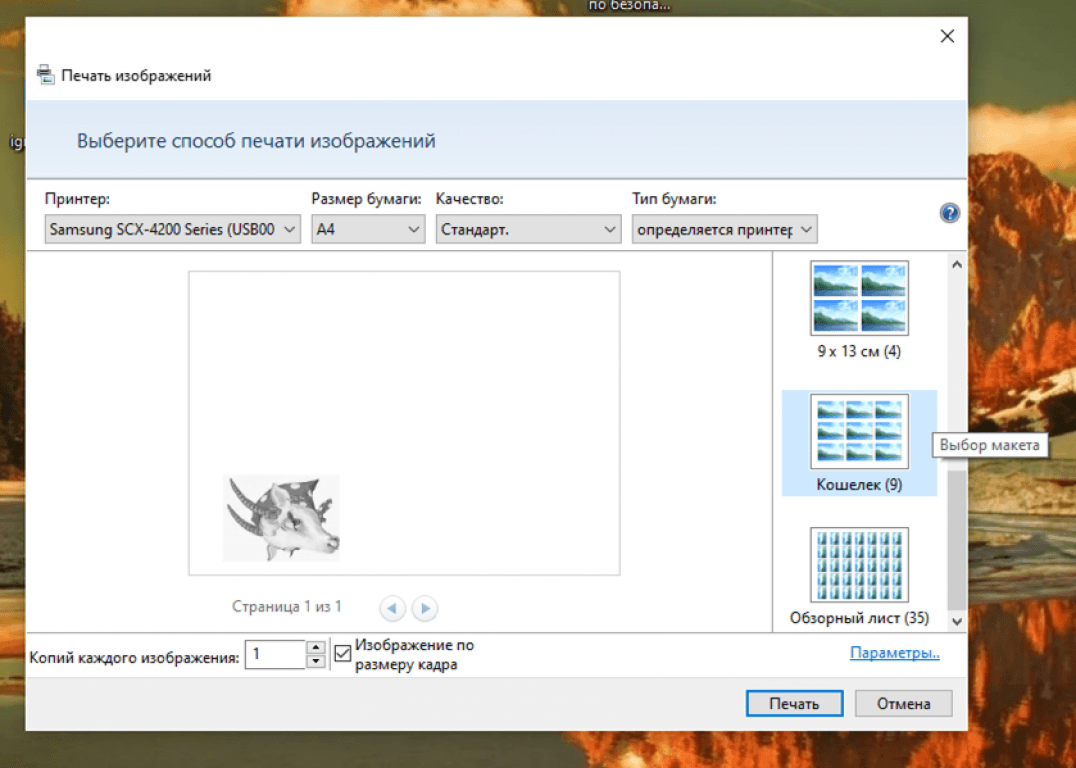1076x768 pixels.
Task: Go to the previous preview page
Action: pyautogui.click(x=393, y=607)
